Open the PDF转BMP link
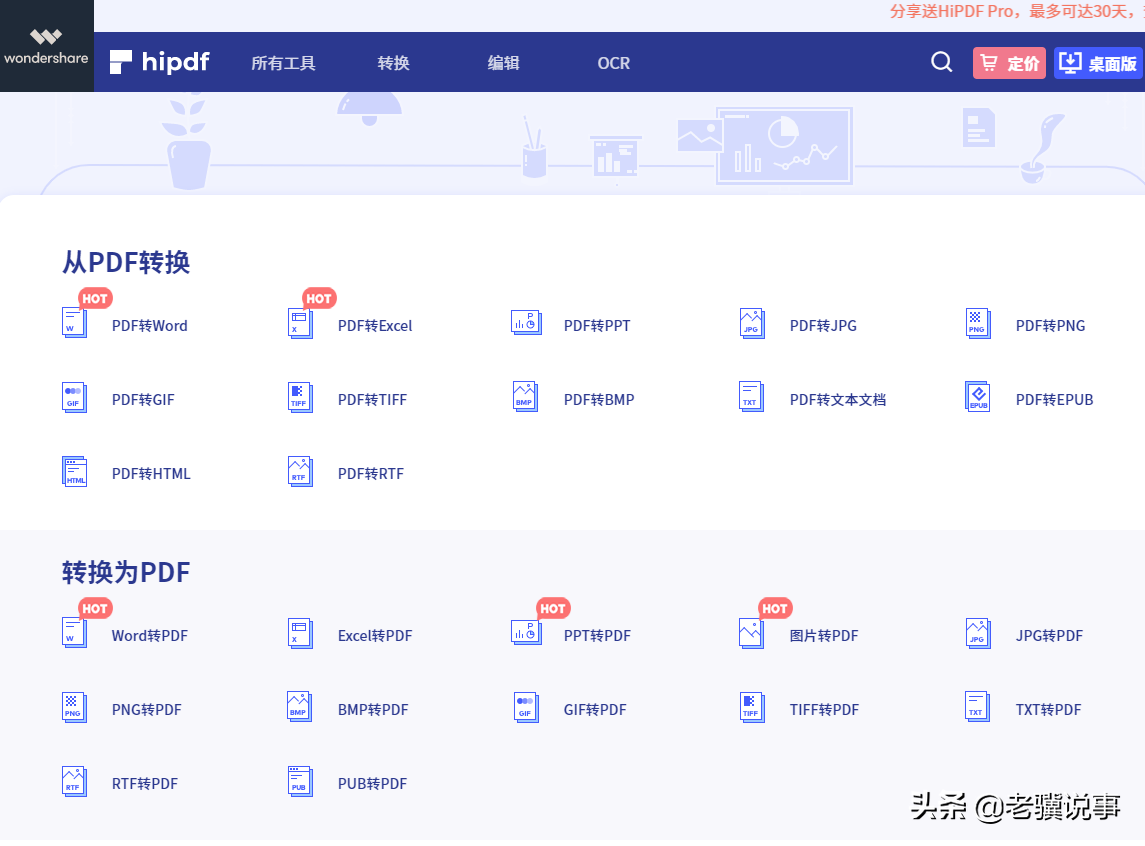 pos(599,400)
